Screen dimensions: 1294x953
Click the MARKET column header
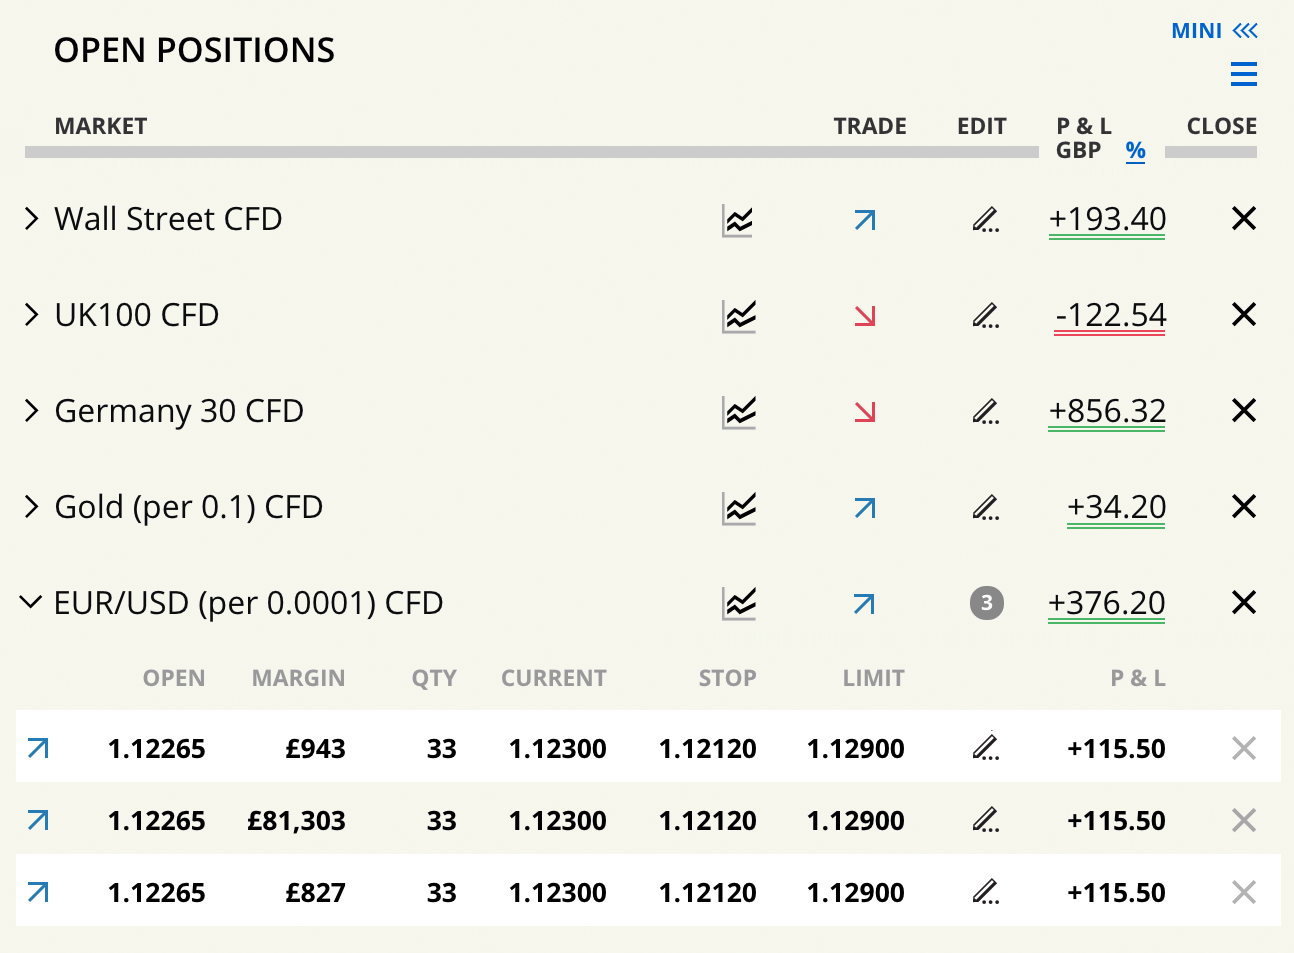[101, 126]
